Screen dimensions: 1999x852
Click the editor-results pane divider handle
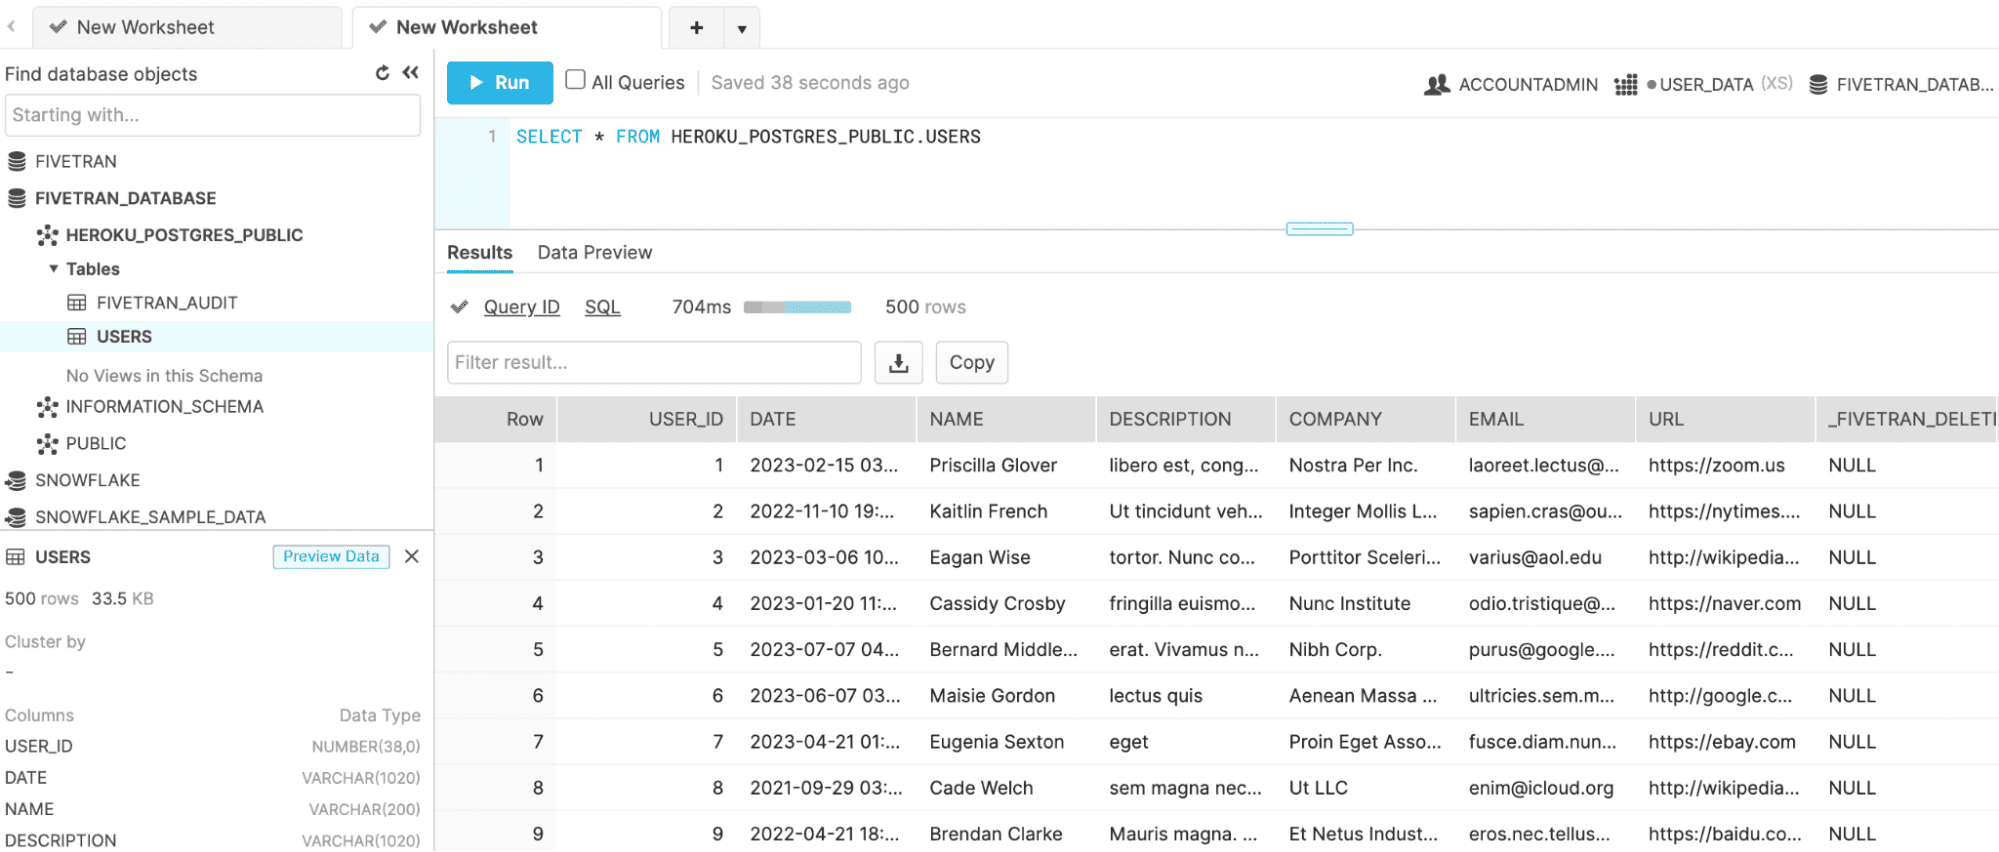tap(1319, 229)
